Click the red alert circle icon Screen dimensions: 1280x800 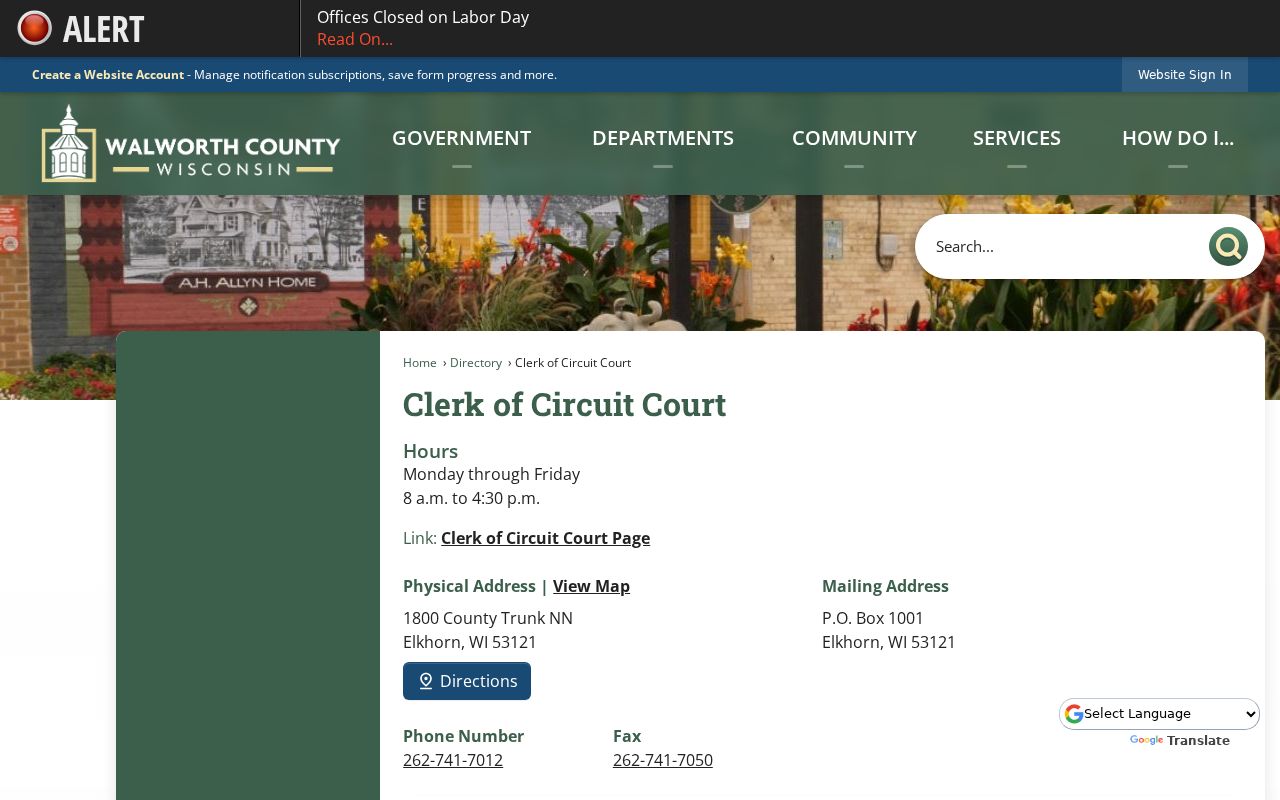[x=34, y=28]
